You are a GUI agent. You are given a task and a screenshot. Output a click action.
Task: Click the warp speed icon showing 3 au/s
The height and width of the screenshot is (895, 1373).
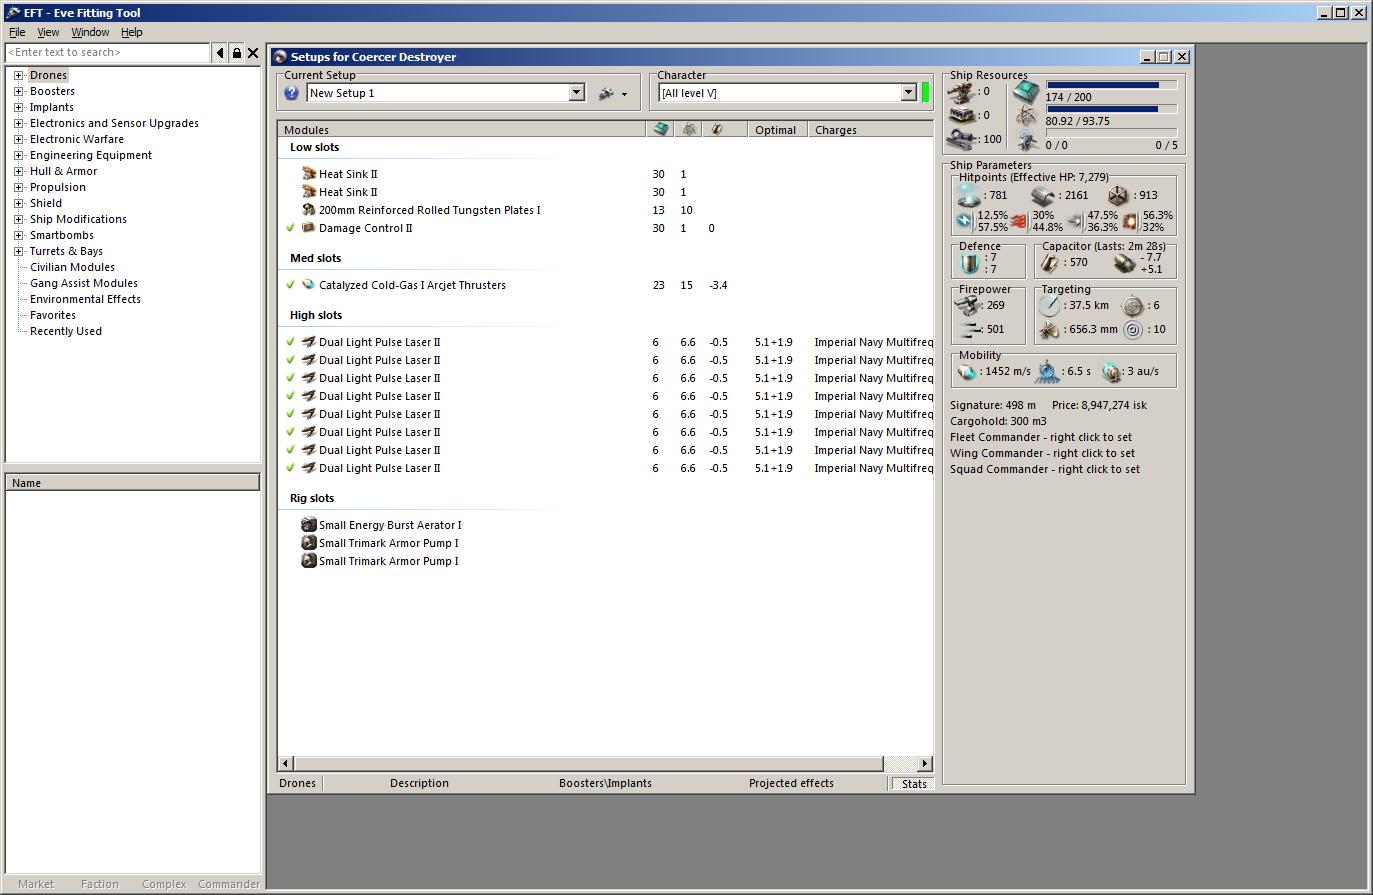click(1112, 371)
